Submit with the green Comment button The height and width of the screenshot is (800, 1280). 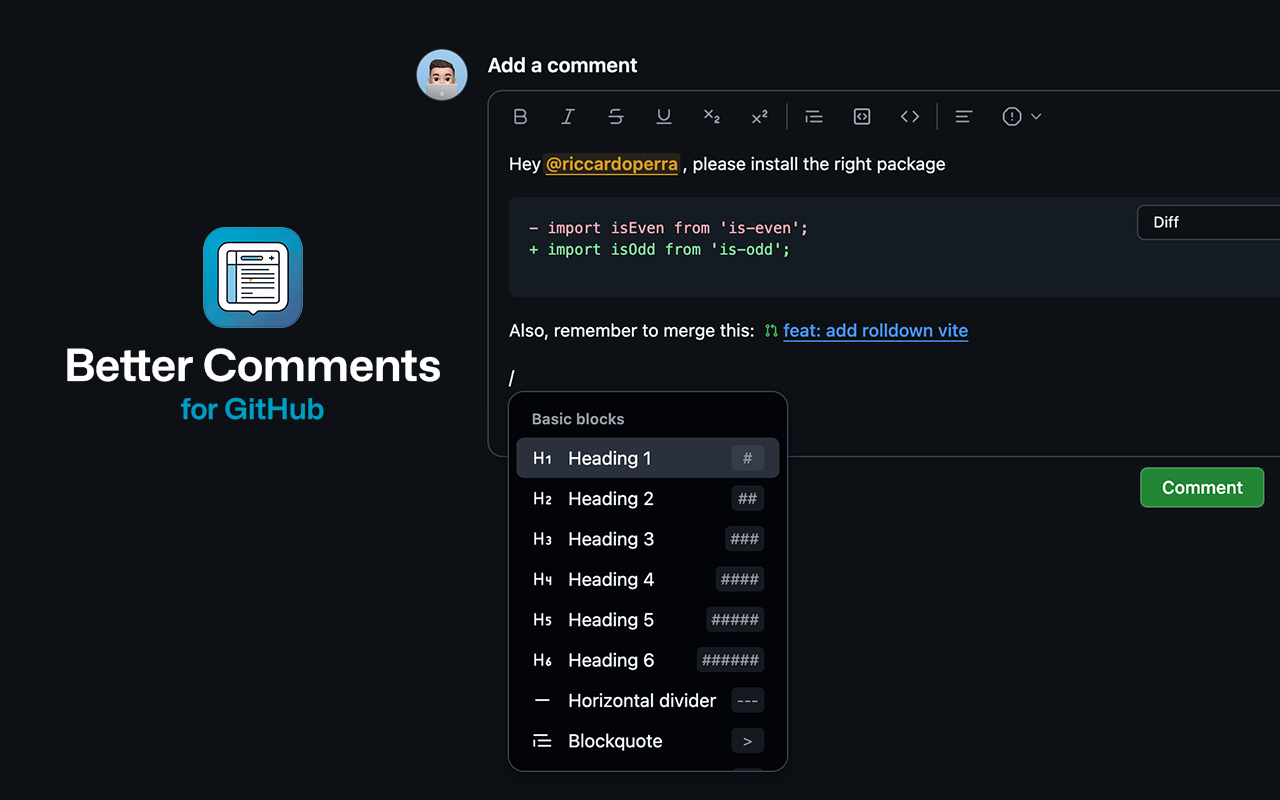tap(1202, 488)
